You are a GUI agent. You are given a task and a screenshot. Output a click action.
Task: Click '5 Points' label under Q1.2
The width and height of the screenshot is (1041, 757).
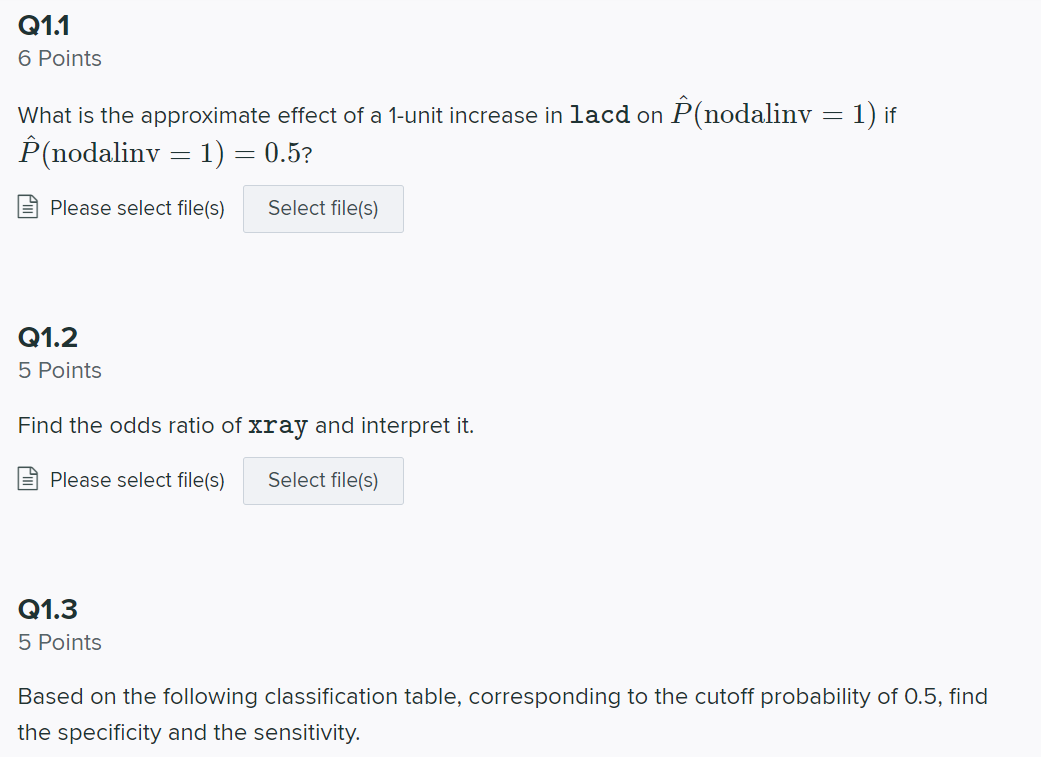pyautogui.click(x=60, y=371)
